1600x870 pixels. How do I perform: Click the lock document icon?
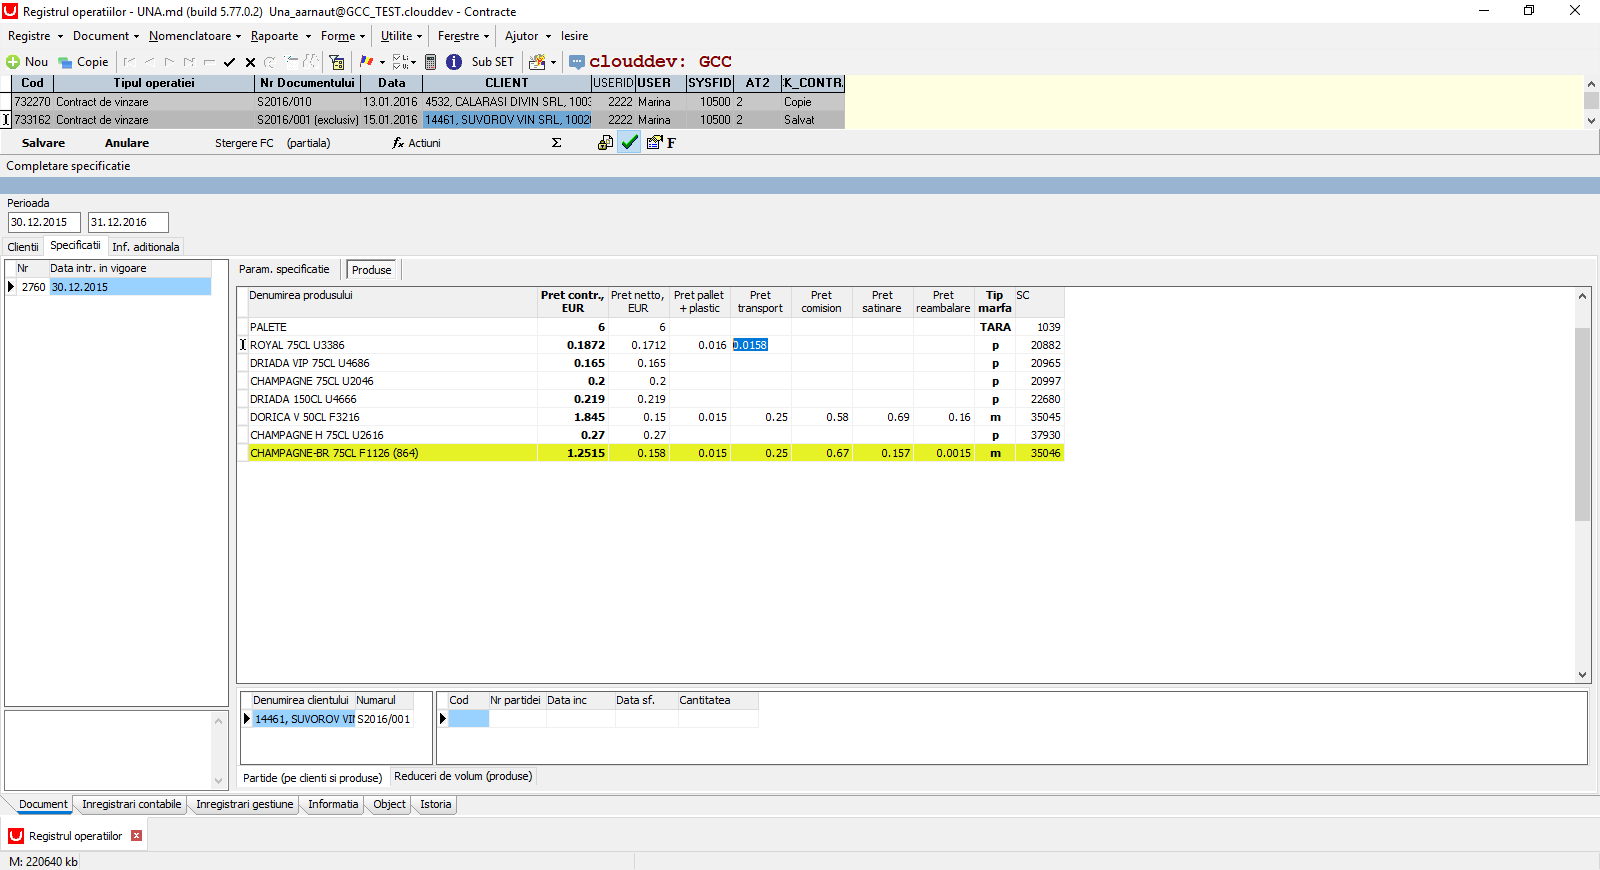605,143
